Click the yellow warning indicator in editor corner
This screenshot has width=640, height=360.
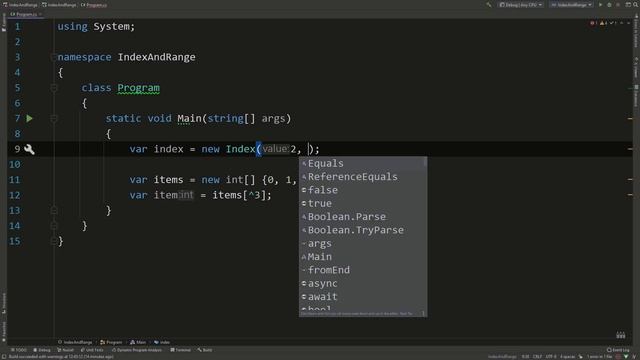602,23
